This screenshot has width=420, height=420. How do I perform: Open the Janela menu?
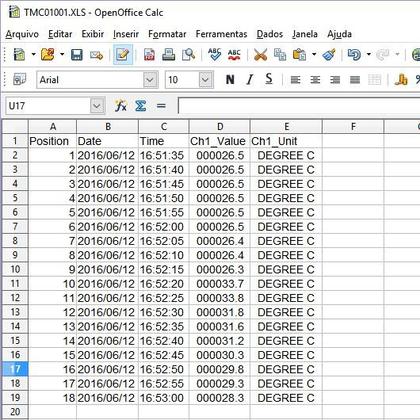305,34
